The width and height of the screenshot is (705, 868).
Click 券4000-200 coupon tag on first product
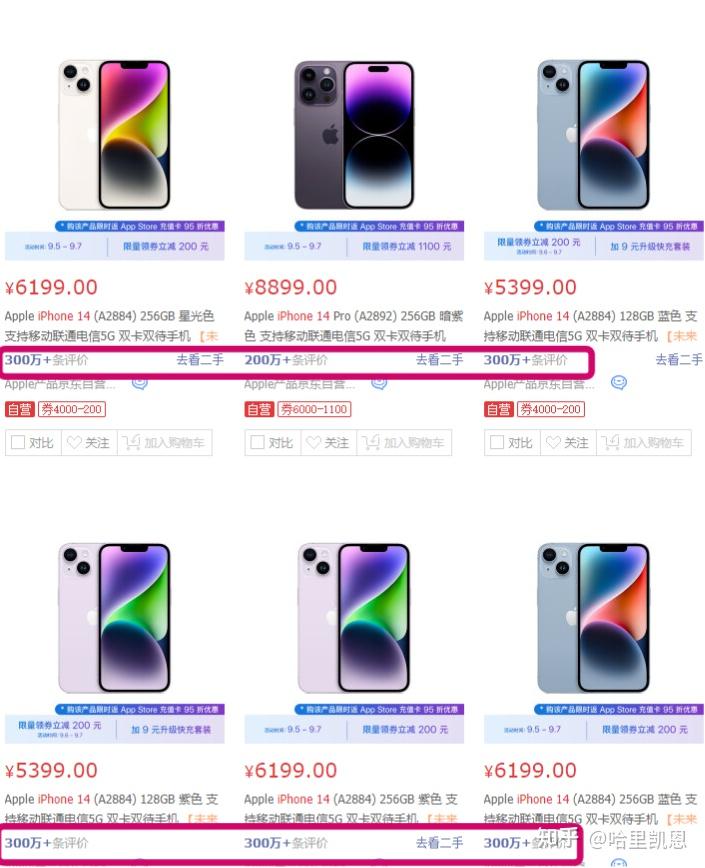(x=72, y=410)
